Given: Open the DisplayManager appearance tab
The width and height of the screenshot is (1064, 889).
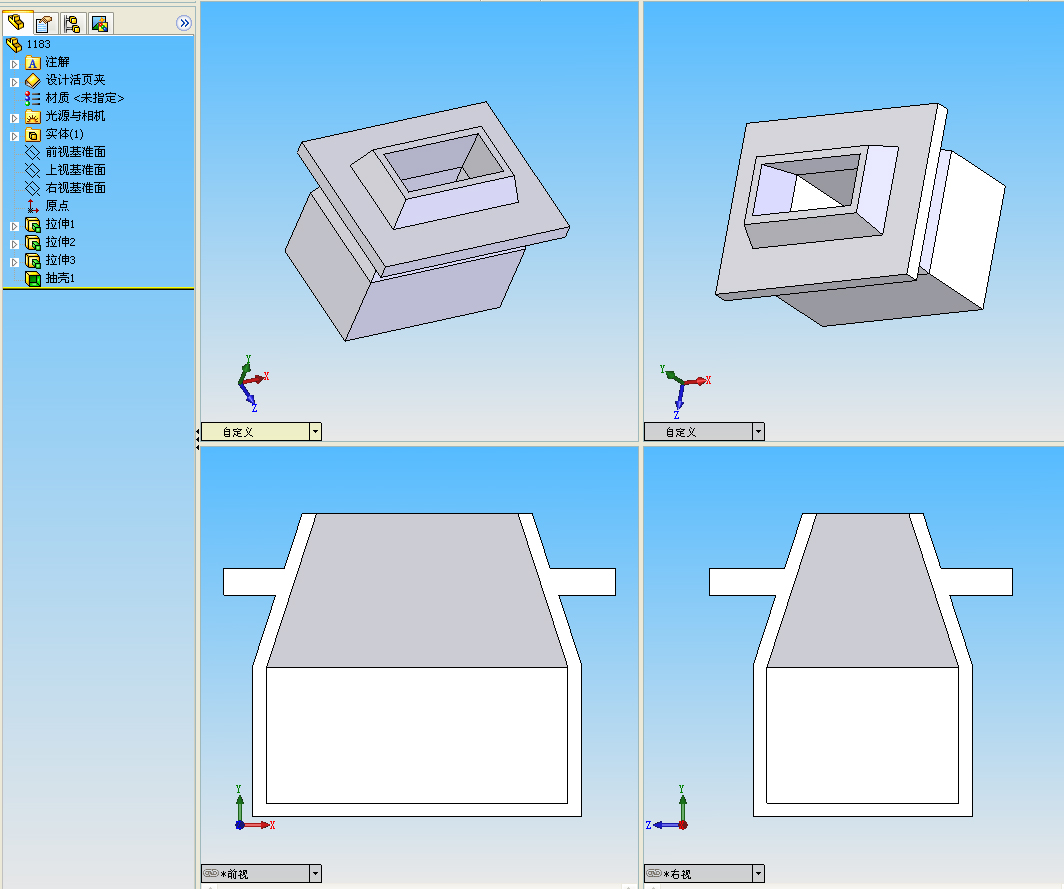Looking at the screenshot, I should click(x=100, y=24).
